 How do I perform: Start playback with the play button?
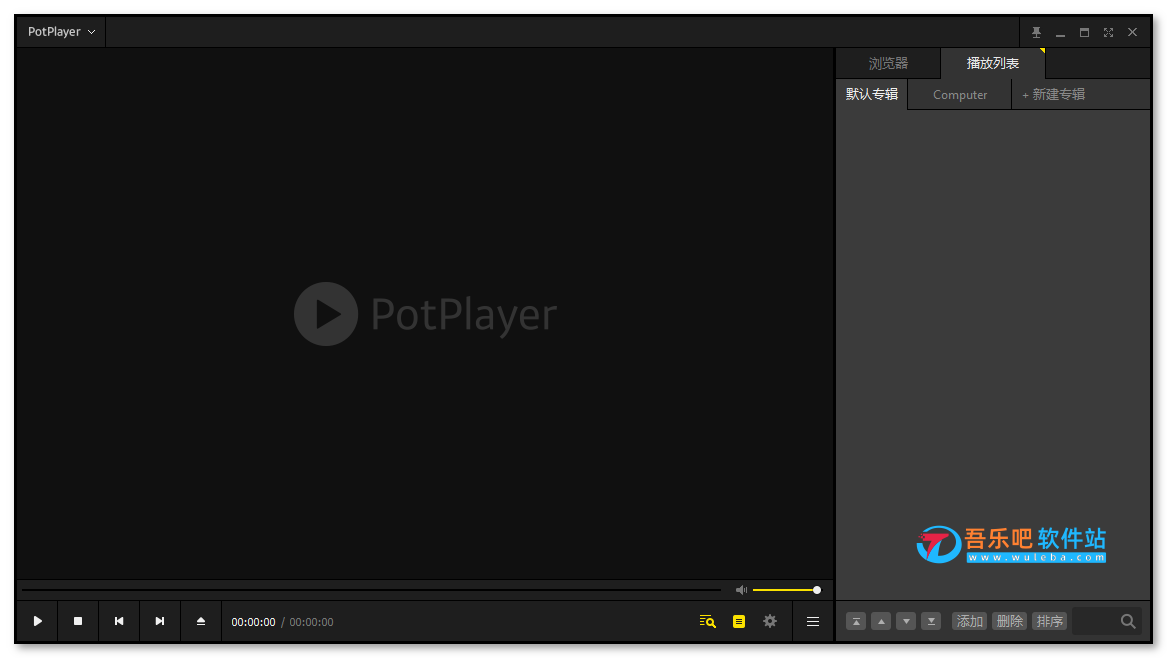coord(37,622)
